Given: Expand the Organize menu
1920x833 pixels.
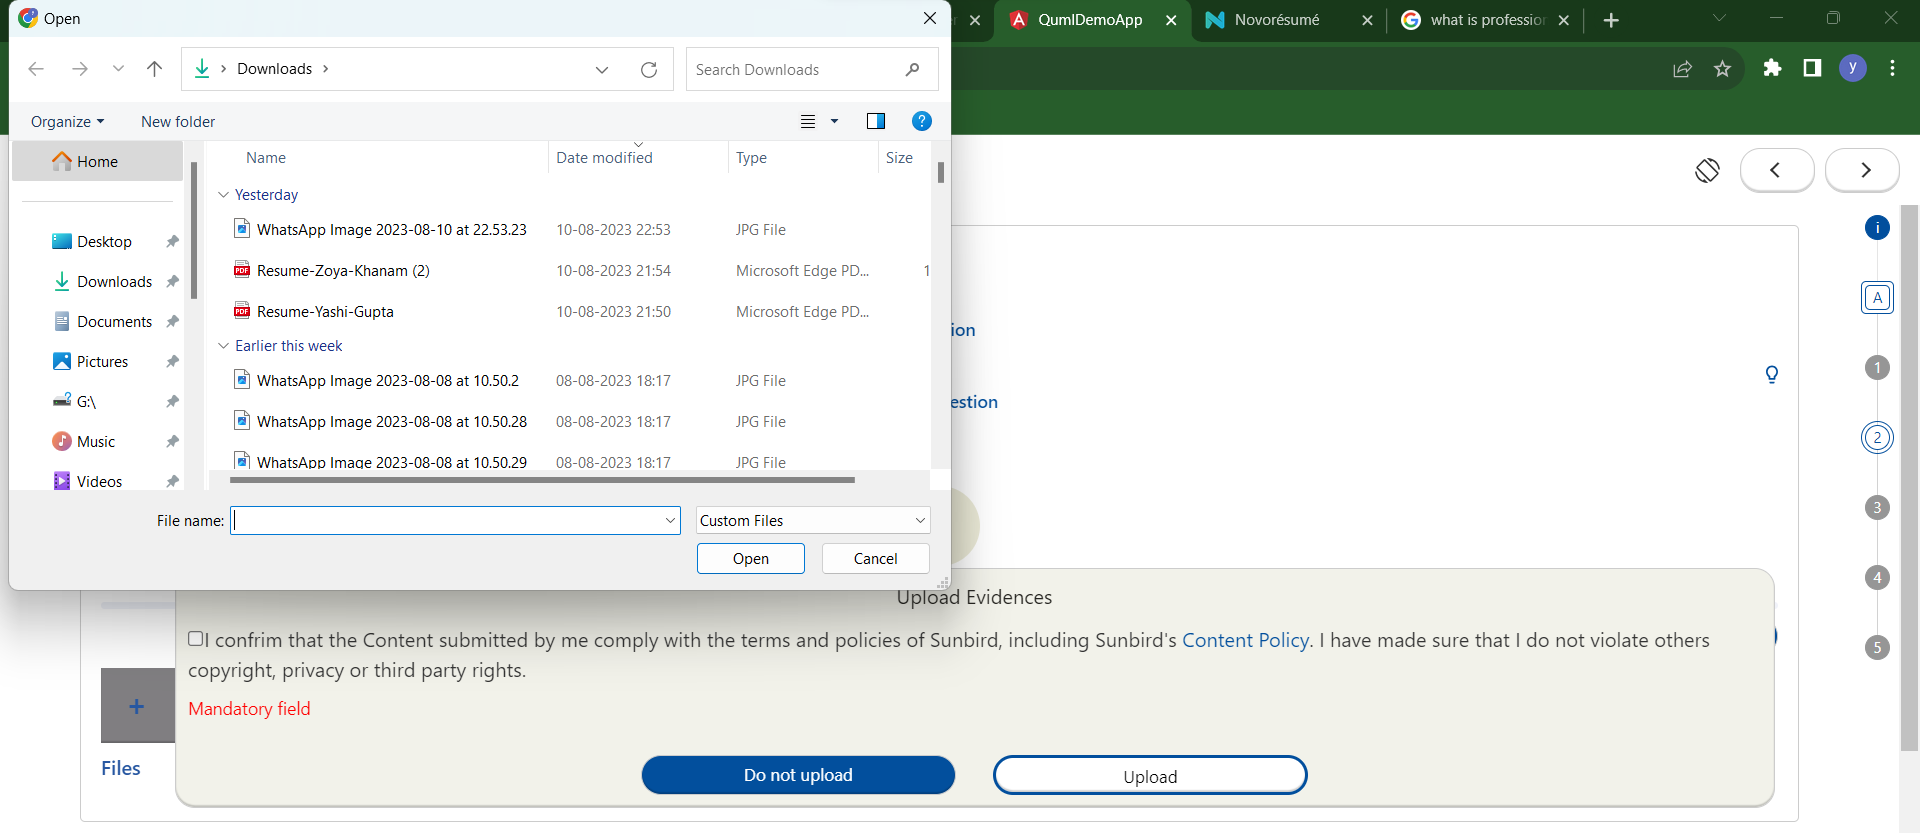Looking at the screenshot, I should pyautogui.click(x=67, y=122).
